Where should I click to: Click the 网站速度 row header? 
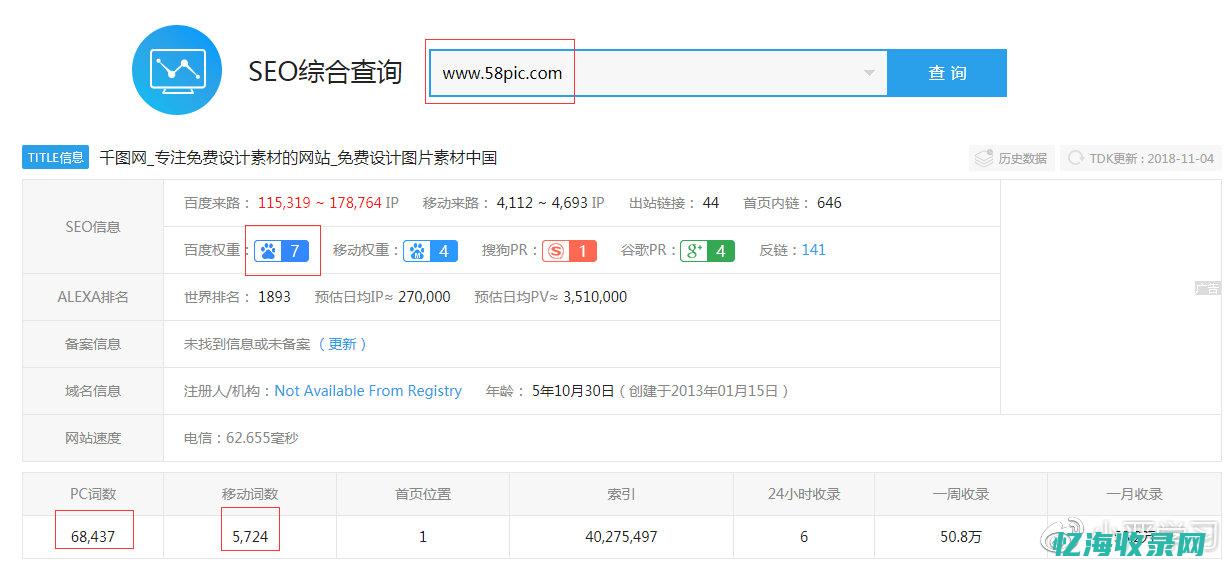(x=93, y=438)
